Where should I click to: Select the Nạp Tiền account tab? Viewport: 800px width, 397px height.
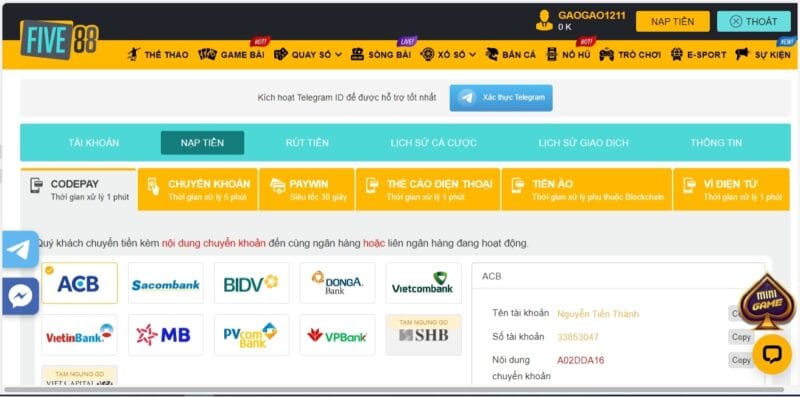tap(202, 143)
